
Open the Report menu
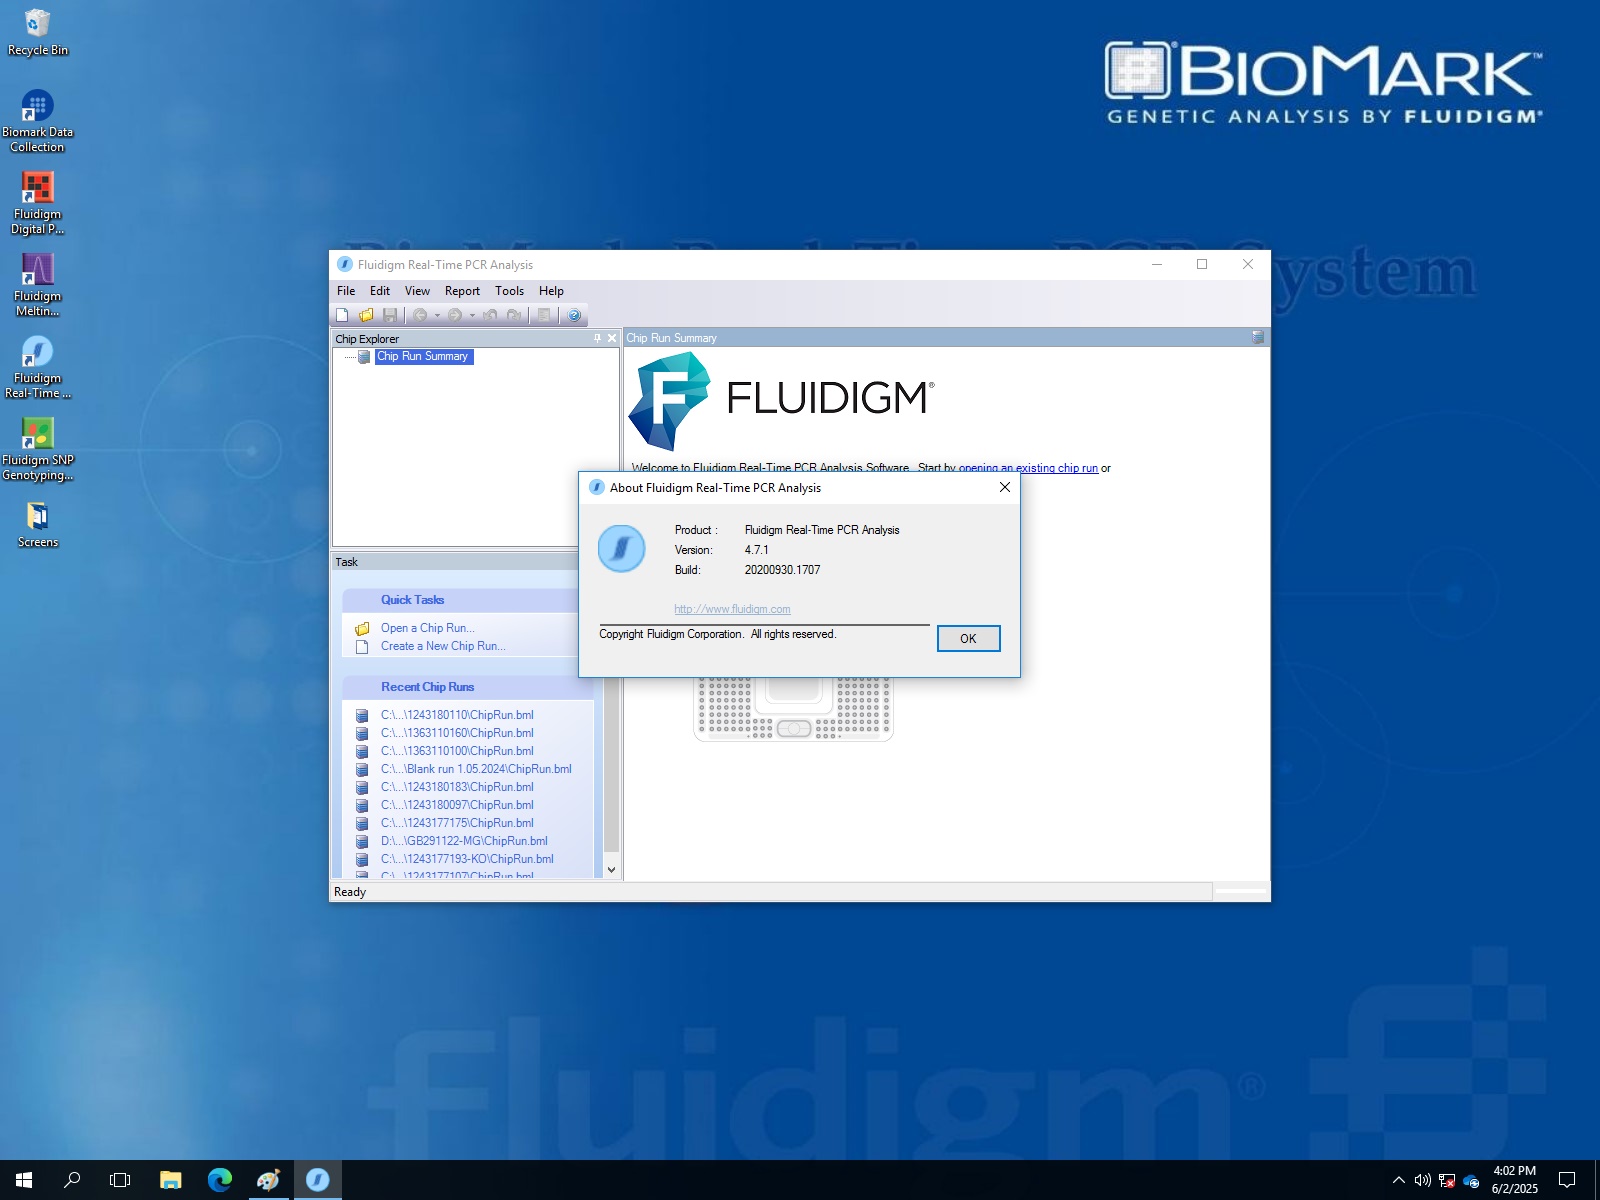pyautogui.click(x=462, y=291)
